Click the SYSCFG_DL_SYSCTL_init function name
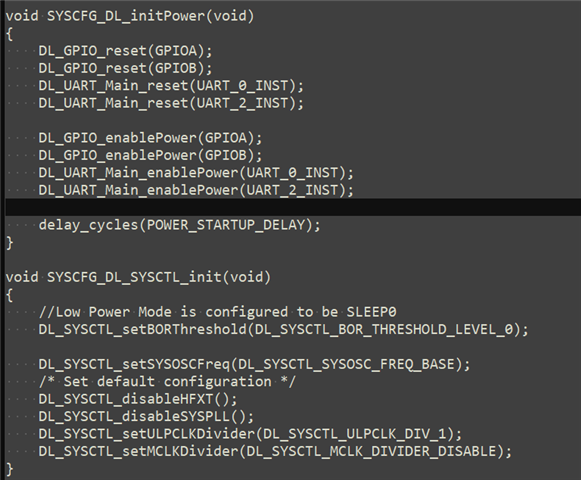581x480 pixels. [134, 277]
